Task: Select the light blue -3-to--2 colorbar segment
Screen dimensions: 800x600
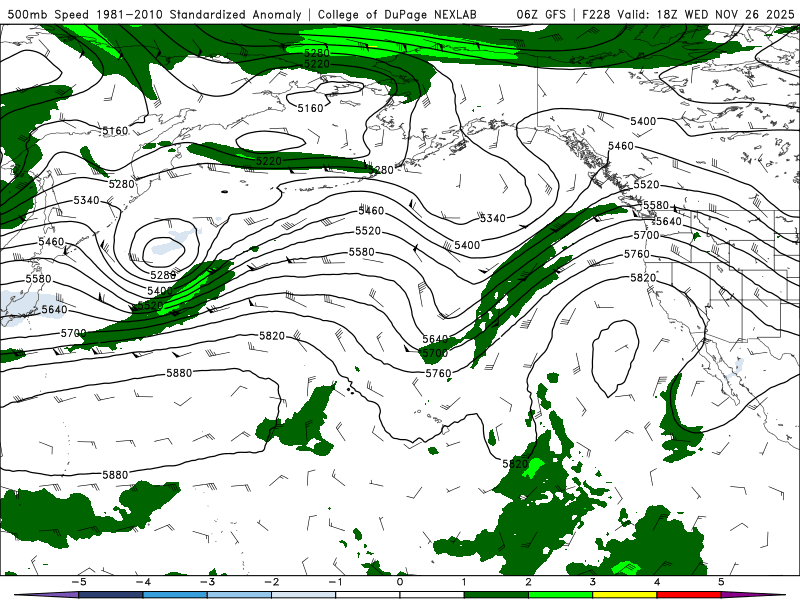Action: tap(239, 595)
